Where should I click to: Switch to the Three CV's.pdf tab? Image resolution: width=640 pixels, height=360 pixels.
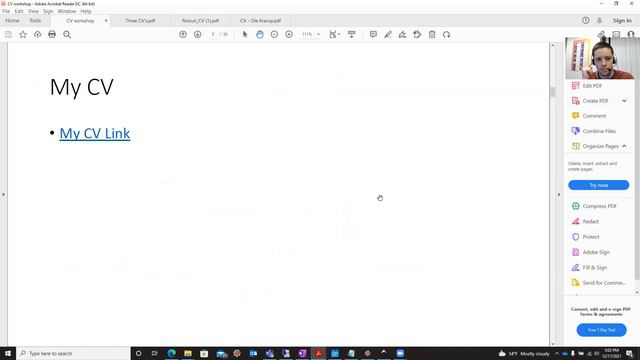pos(140,20)
